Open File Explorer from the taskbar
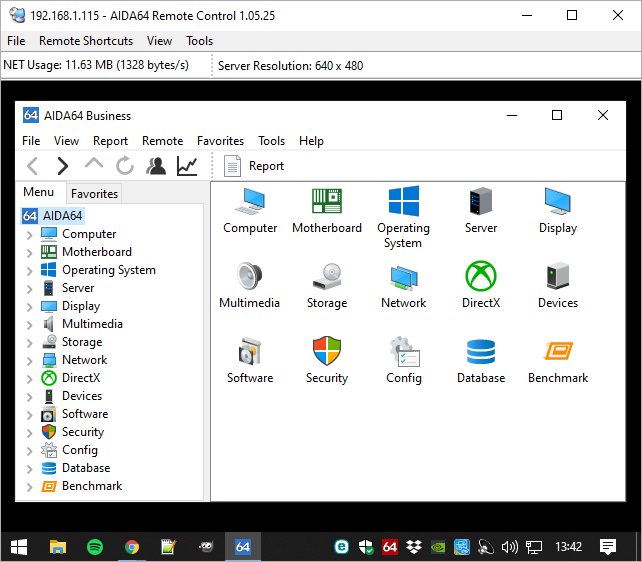 coord(58,547)
